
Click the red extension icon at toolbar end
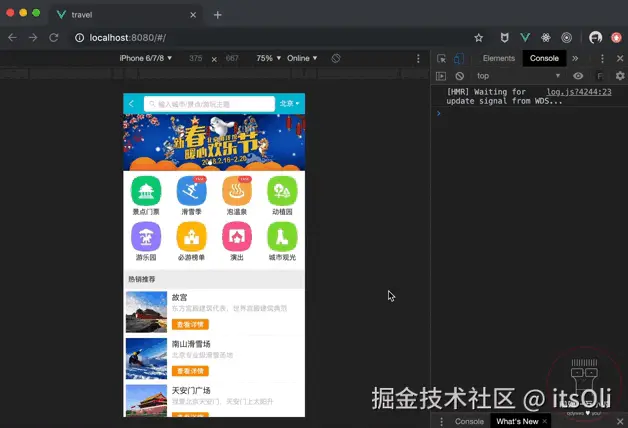pos(616,38)
